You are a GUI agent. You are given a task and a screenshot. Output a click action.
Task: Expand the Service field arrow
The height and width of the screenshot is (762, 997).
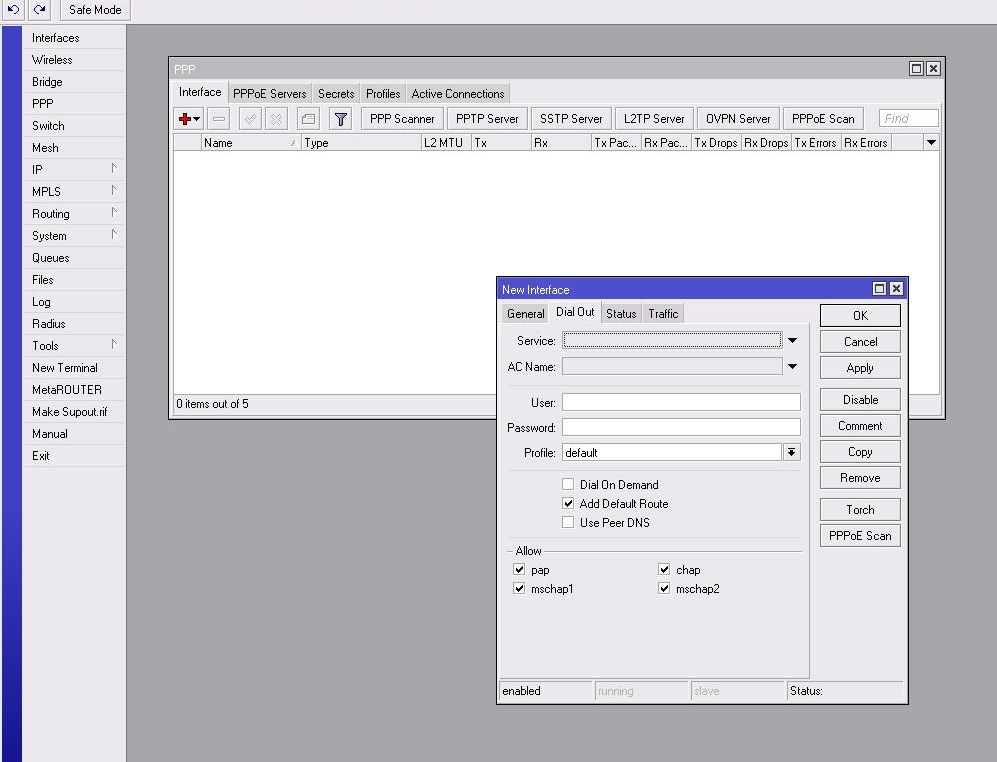[x=792, y=340]
